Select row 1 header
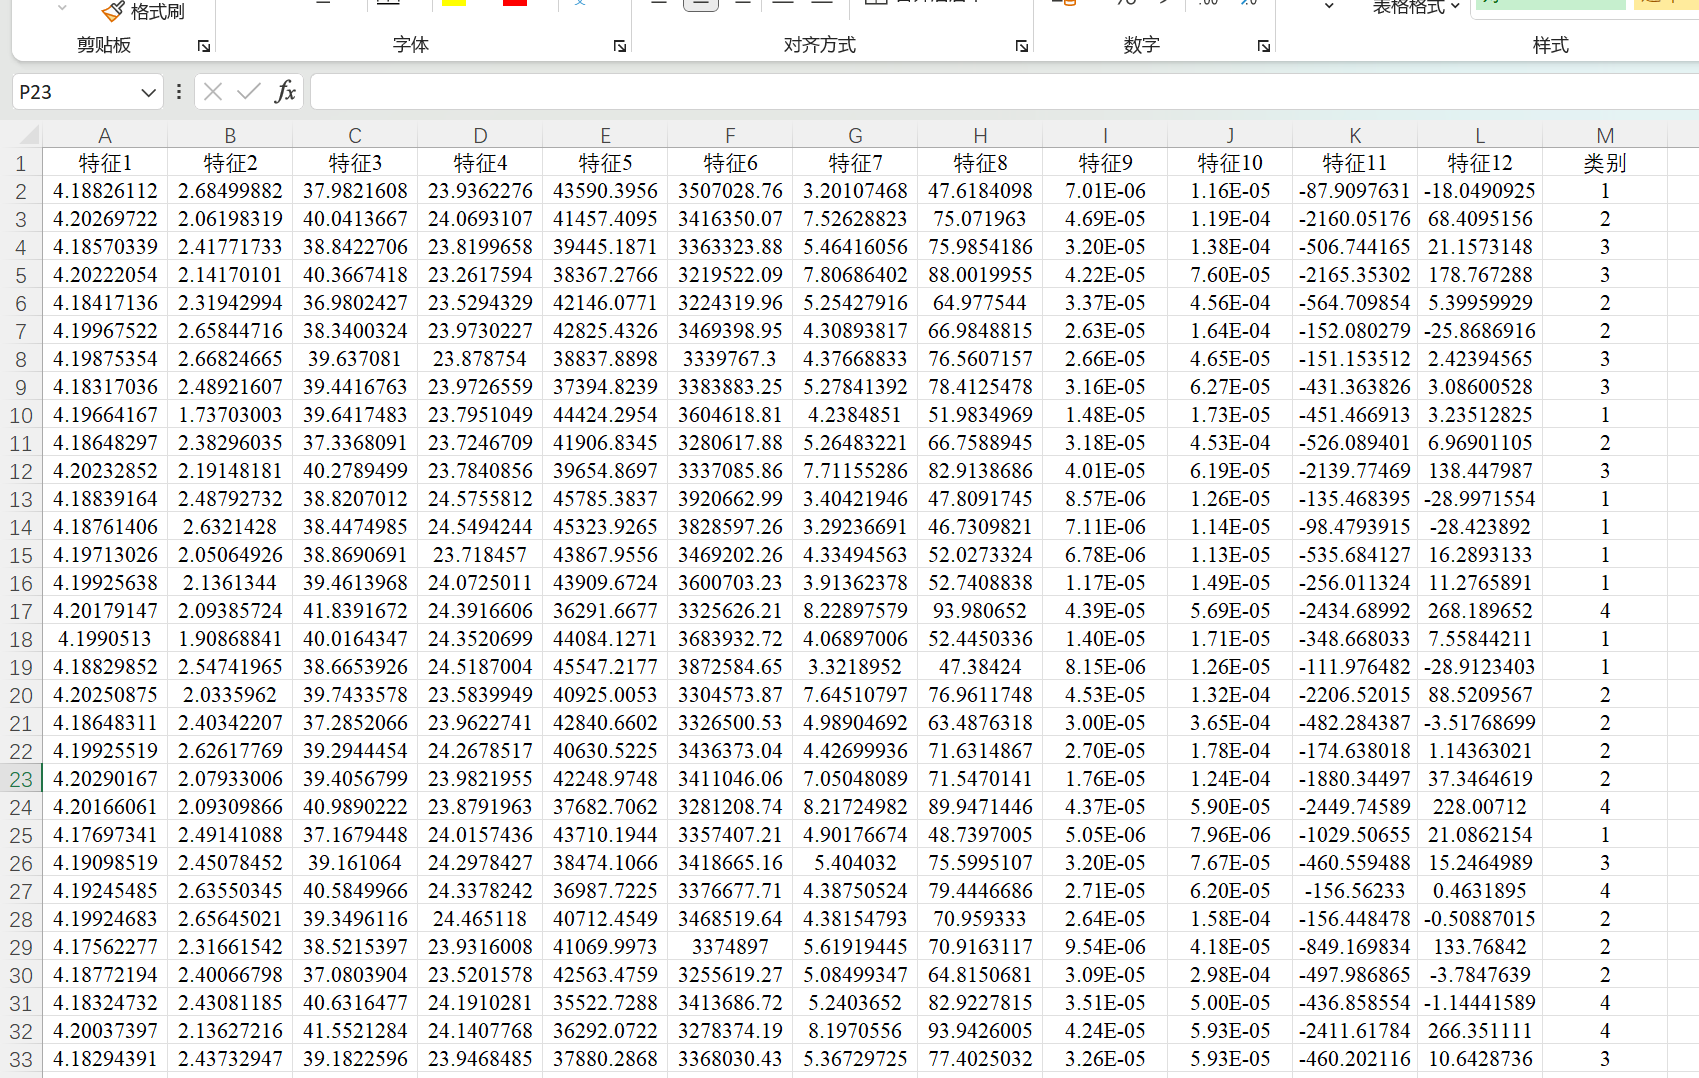Image resolution: width=1699 pixels, height=1078 pixels. [x=21, y=163]
